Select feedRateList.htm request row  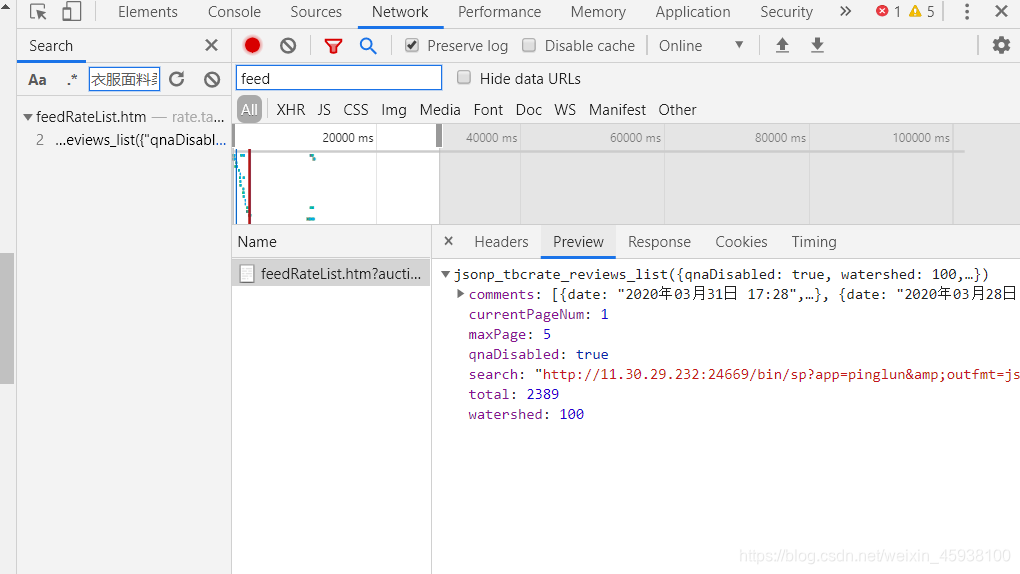pos(331,274)
